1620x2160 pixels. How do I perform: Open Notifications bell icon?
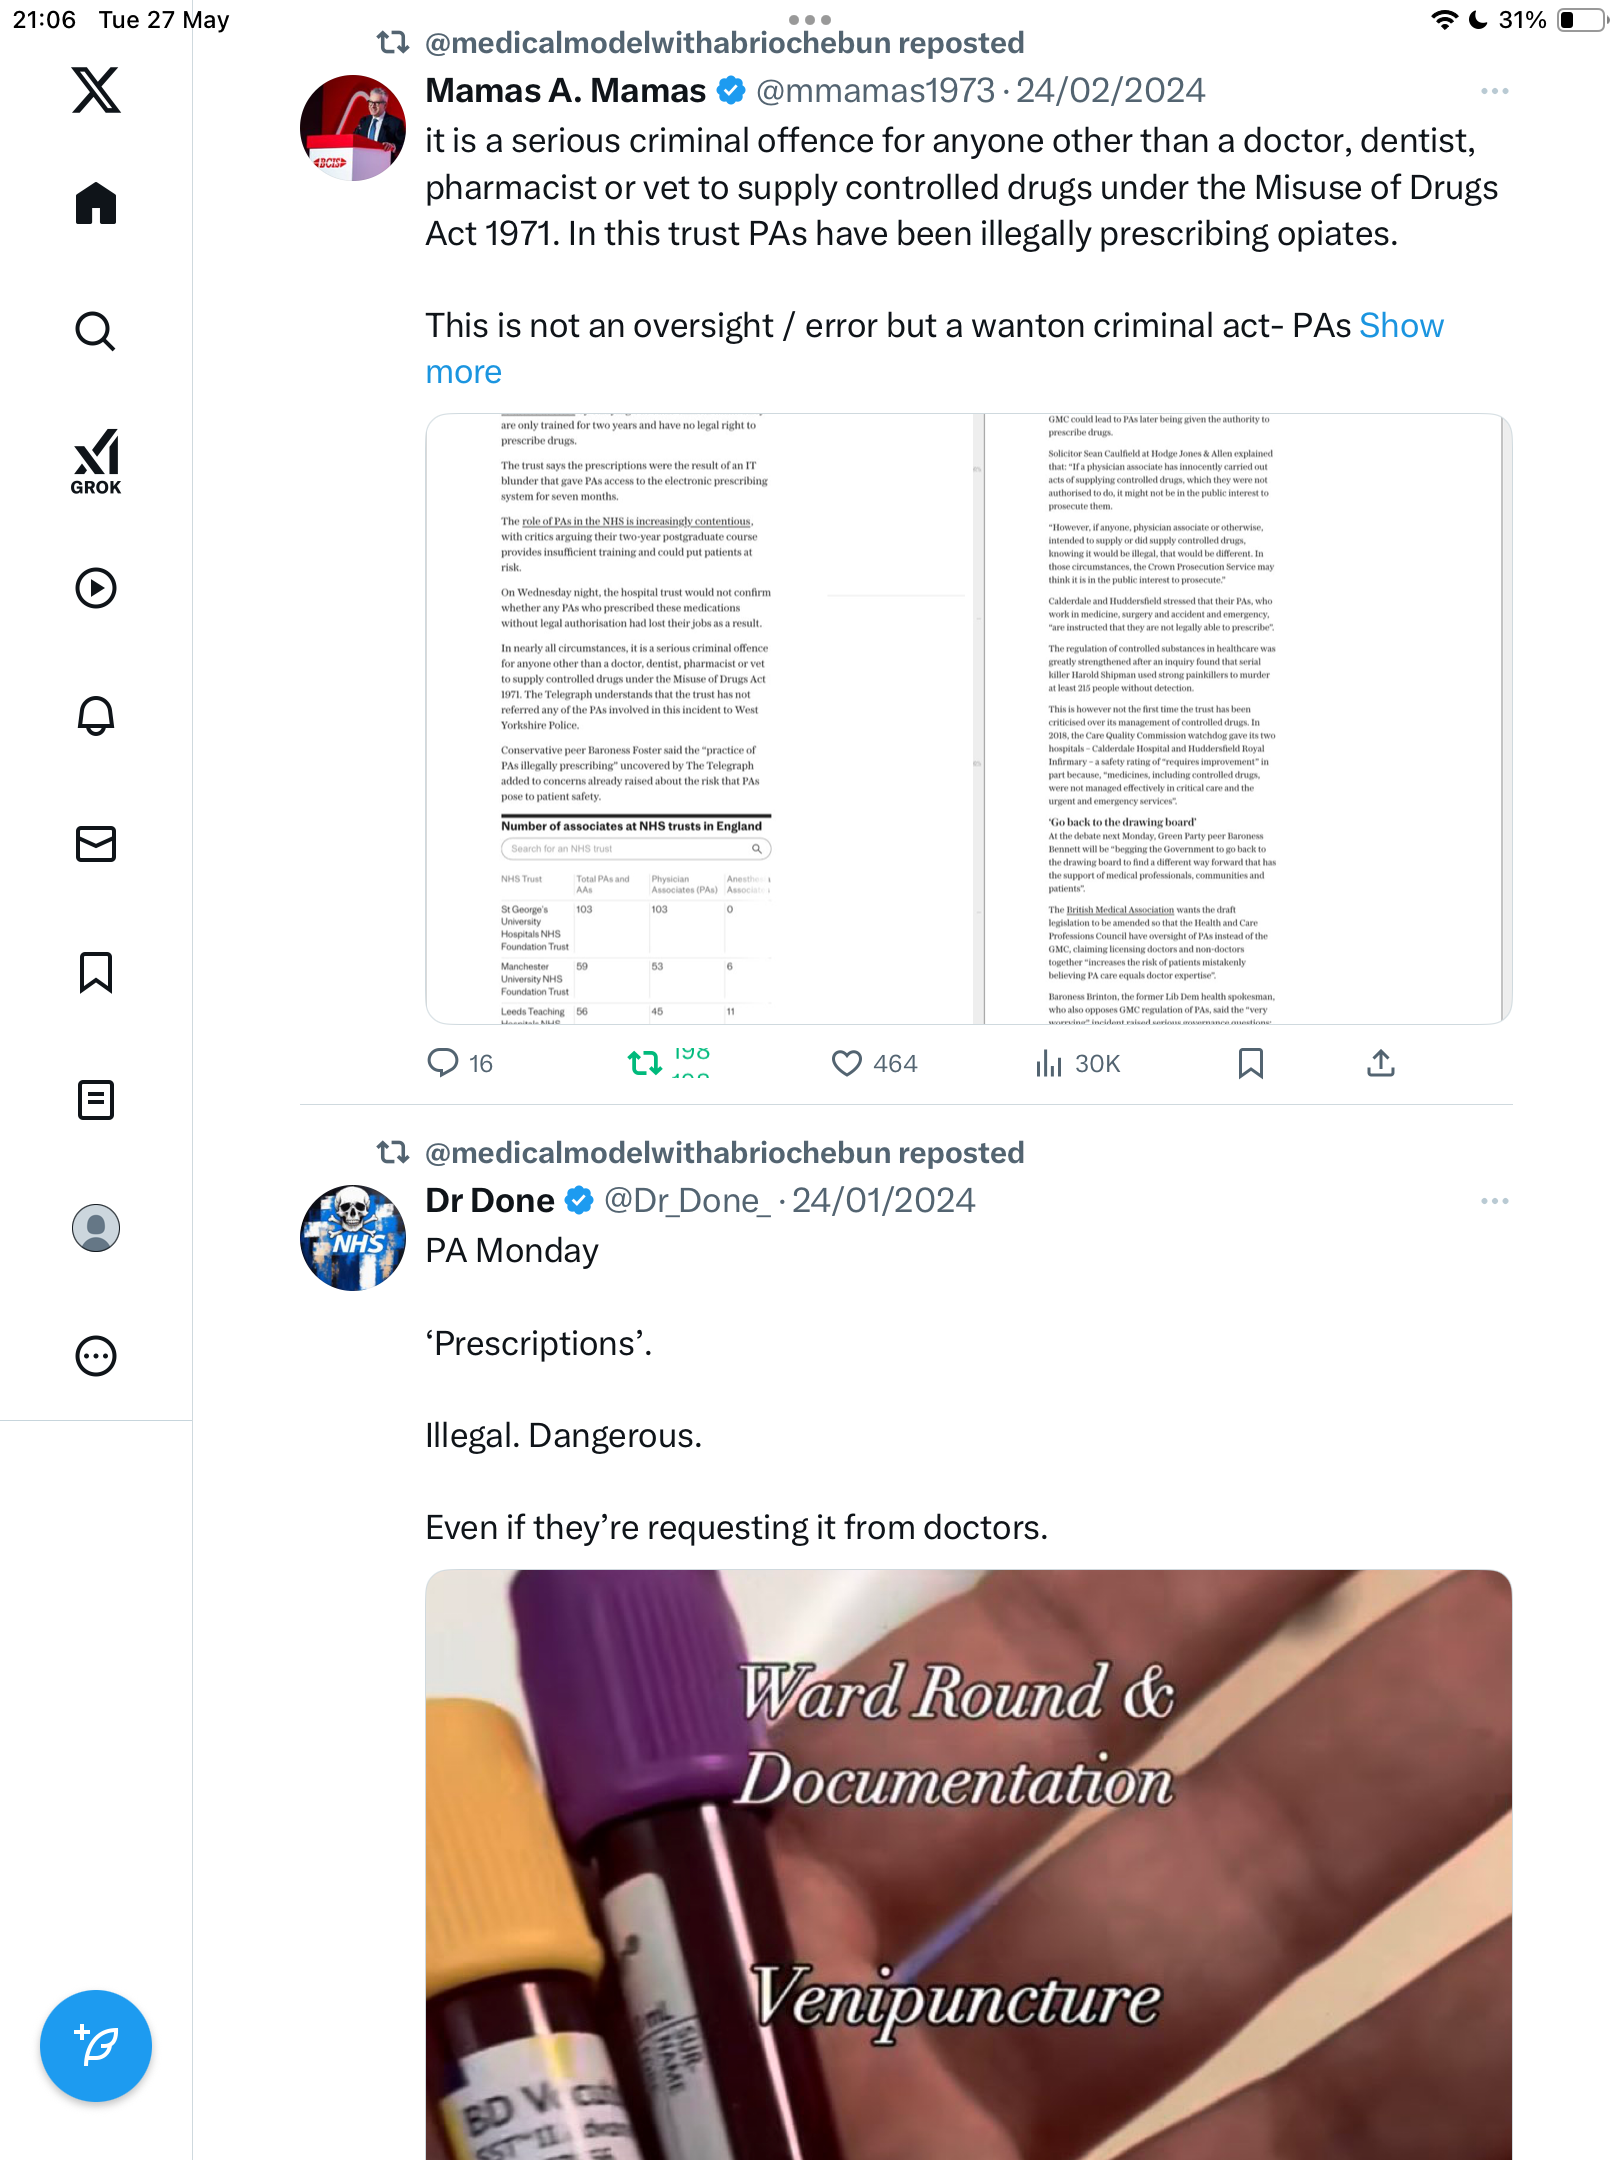coord(96,715)
